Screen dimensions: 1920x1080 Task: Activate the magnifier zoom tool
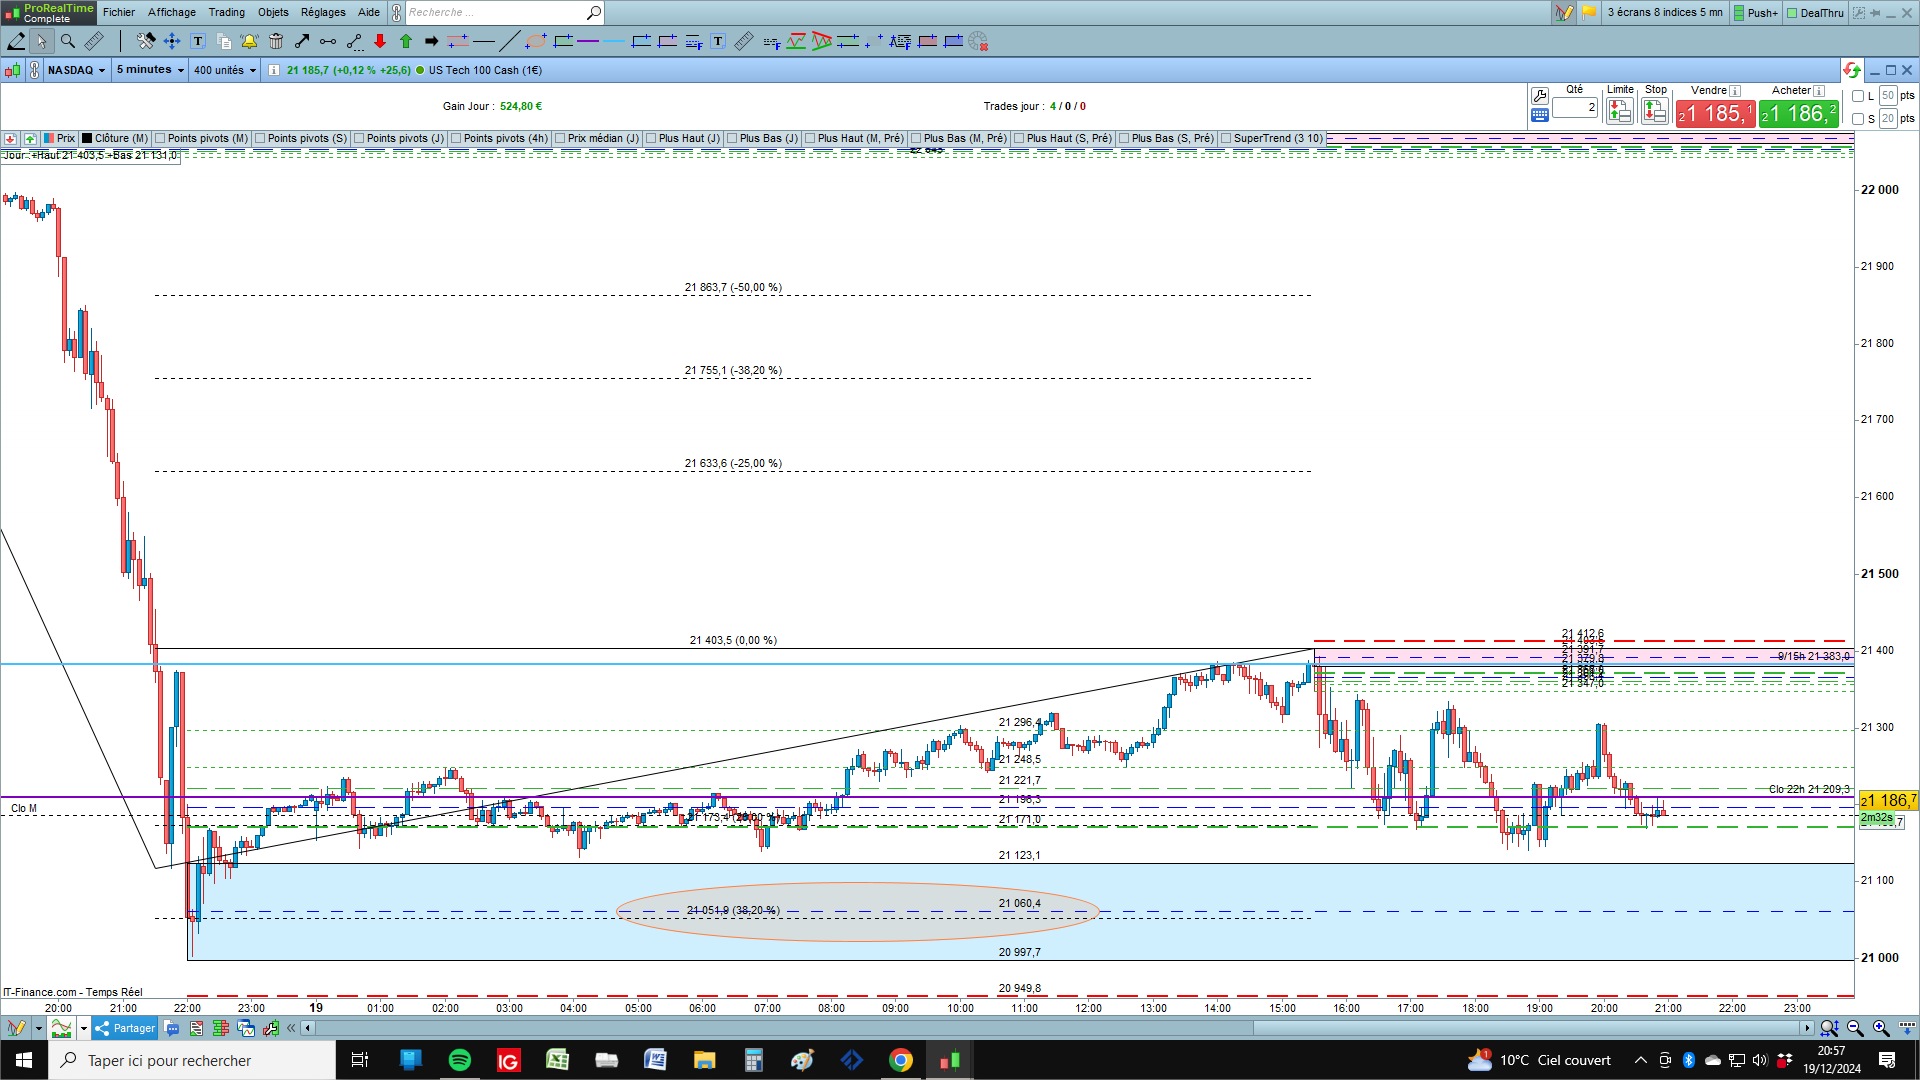[x=67, y=41]
